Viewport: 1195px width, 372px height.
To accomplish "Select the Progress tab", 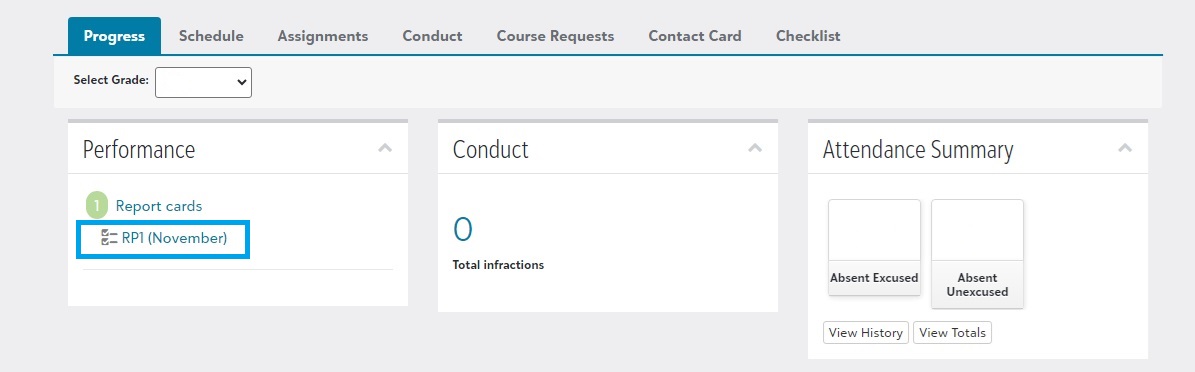I will 114,36.
